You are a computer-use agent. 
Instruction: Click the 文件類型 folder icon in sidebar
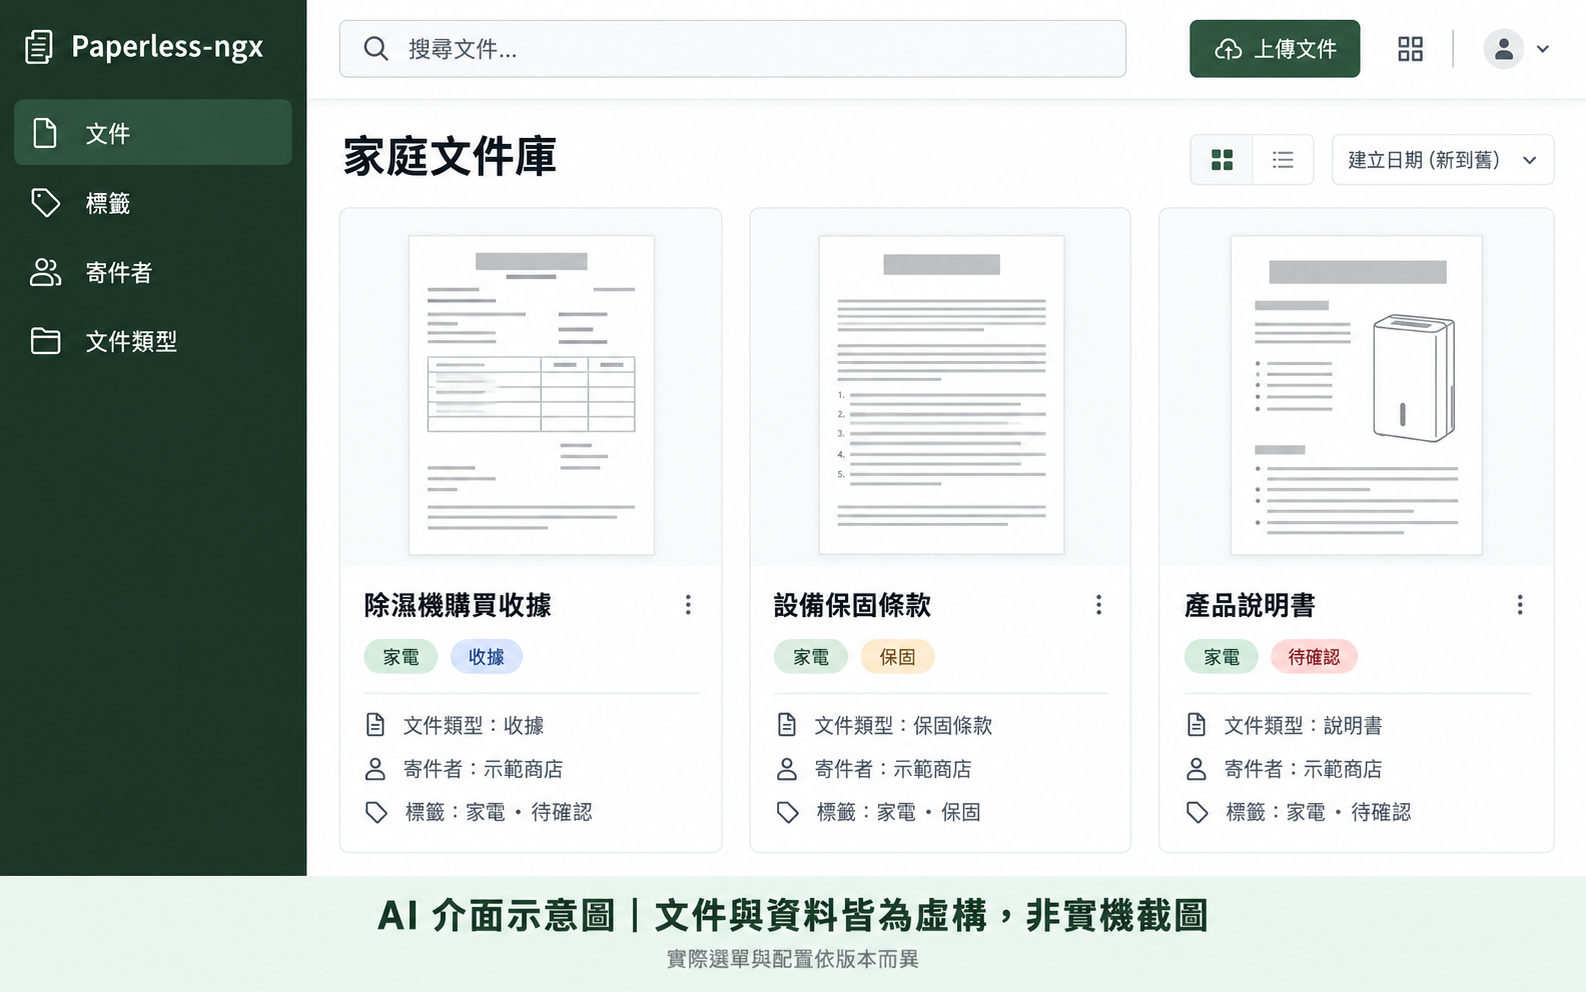click(x=45, y=341)
